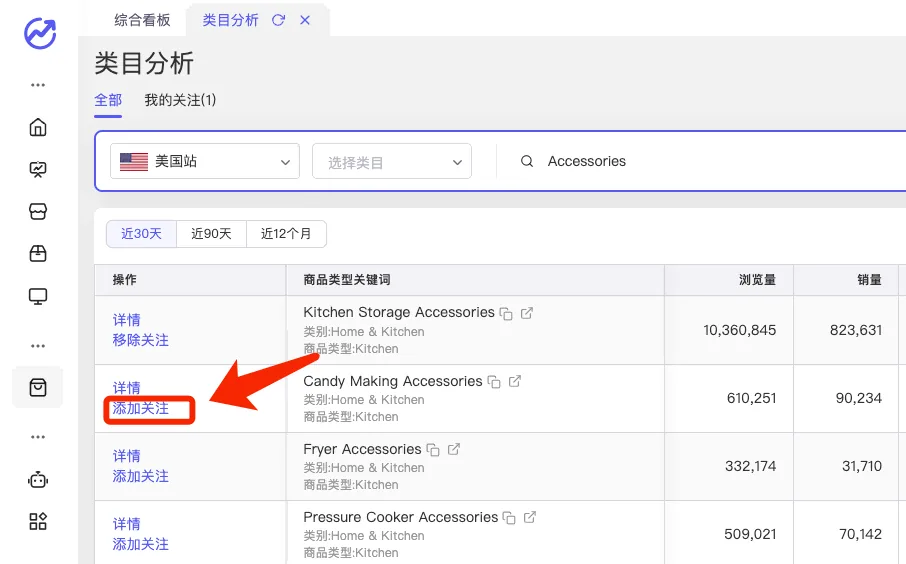Image resolution: width=906 pixels, height=564 pixels.
Task: Select the shopping bag sidebar icon
Action: tap(38, 387)
